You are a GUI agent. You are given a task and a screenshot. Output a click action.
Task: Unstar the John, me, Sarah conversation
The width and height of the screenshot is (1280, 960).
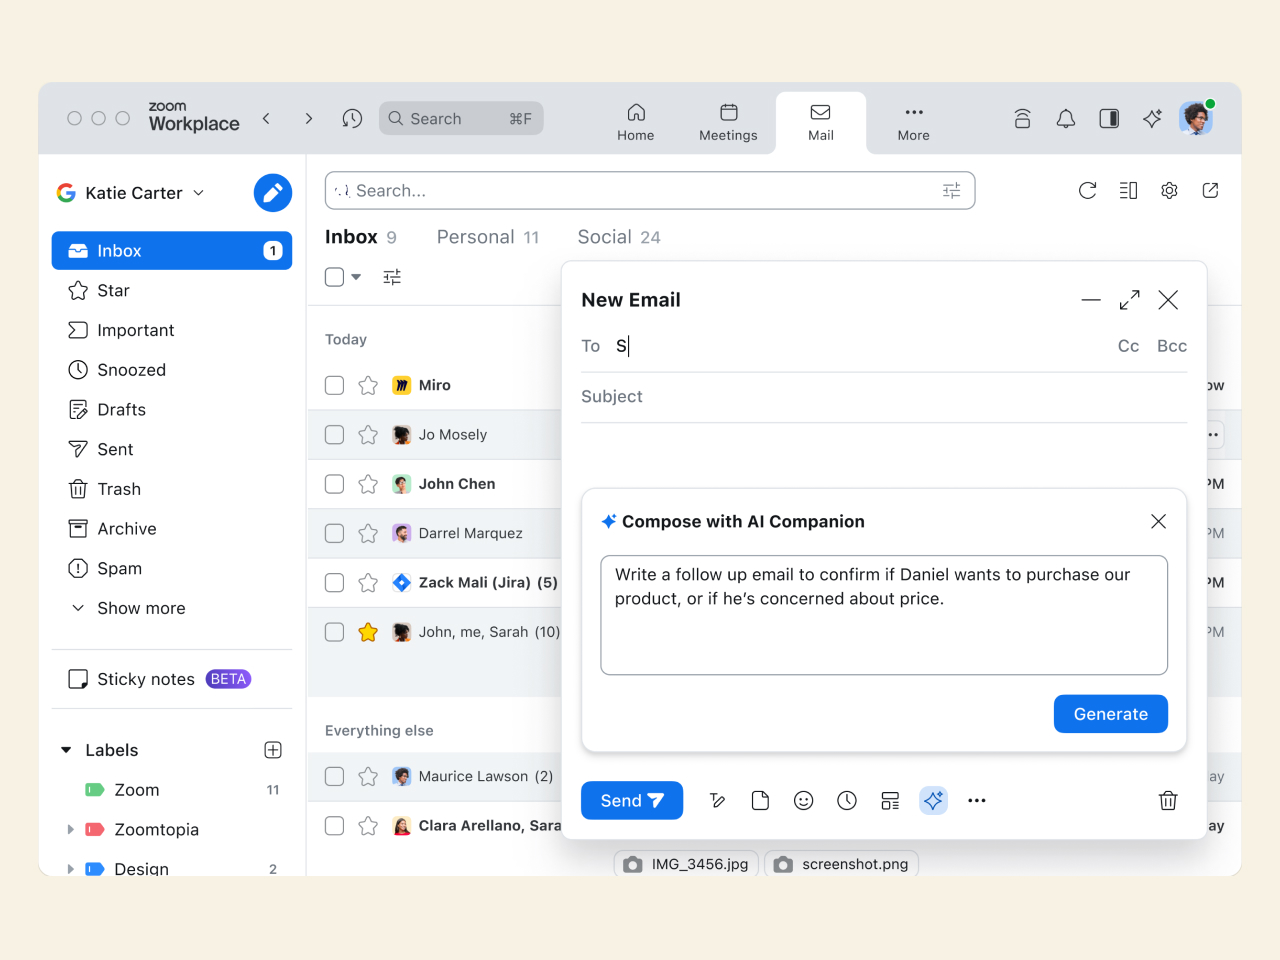tap(368, 632)
